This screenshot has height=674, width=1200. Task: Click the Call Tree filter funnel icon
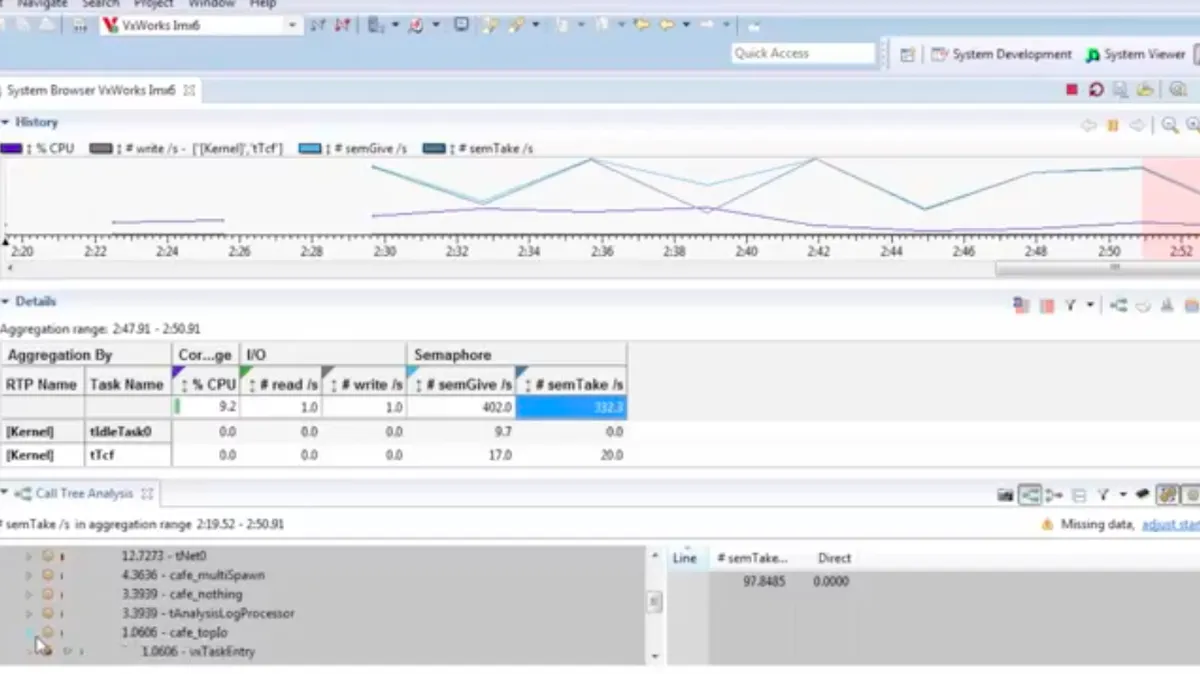click(x=1102, y=494)
